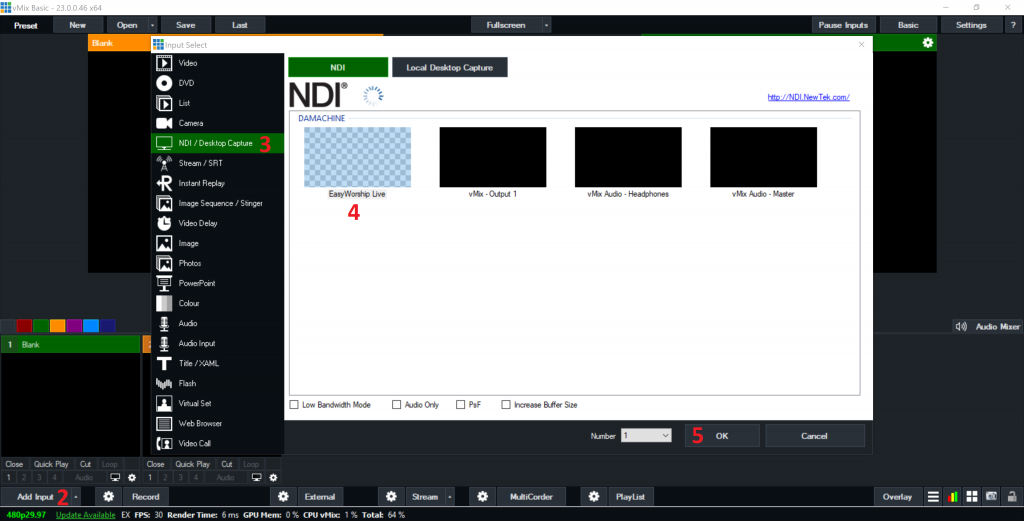Open the External output settings gear
Screen dimensions: 1024x521
click(x=283, y=497)
